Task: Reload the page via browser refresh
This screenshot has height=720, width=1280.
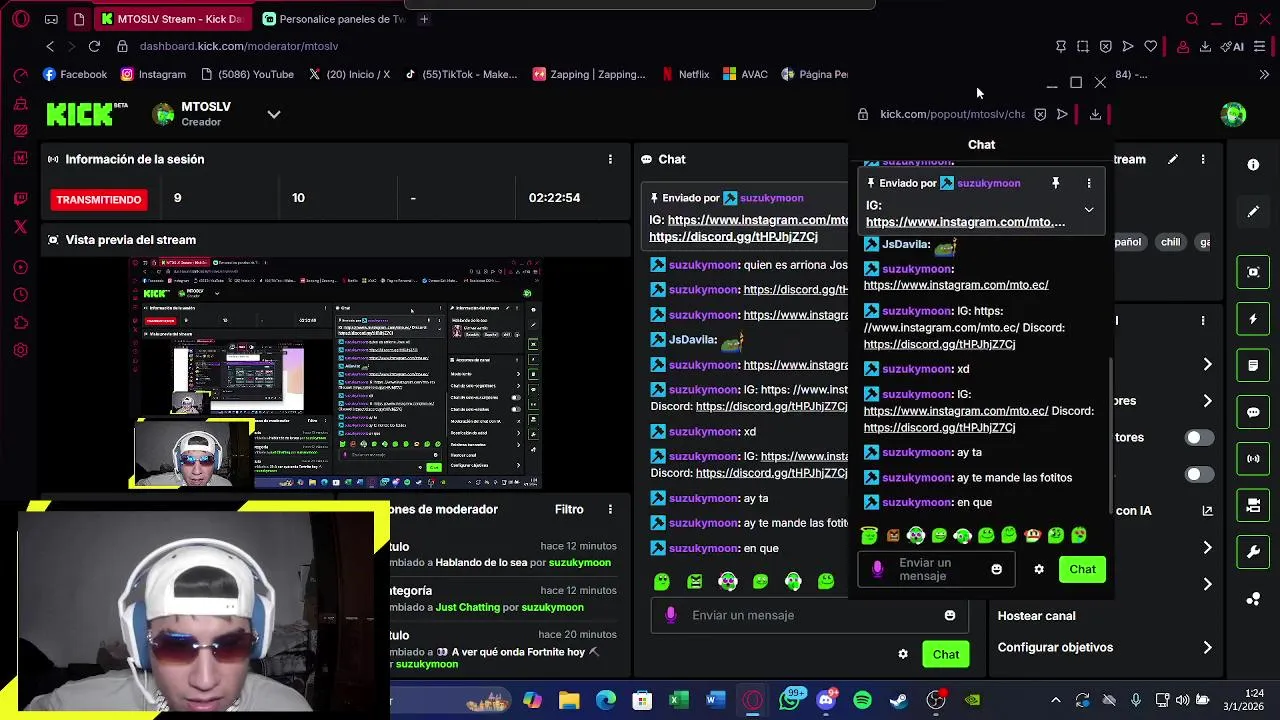Action: pos(94,46)
